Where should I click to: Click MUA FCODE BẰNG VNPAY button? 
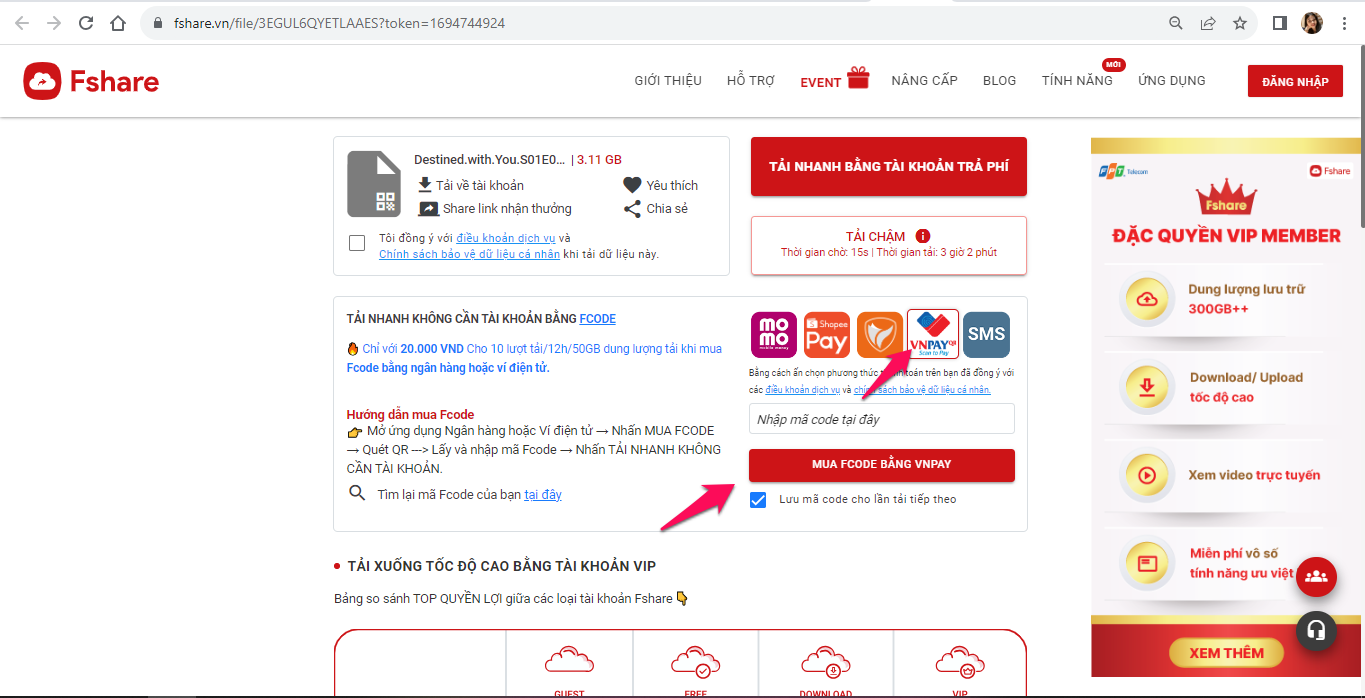coord(882,465)
